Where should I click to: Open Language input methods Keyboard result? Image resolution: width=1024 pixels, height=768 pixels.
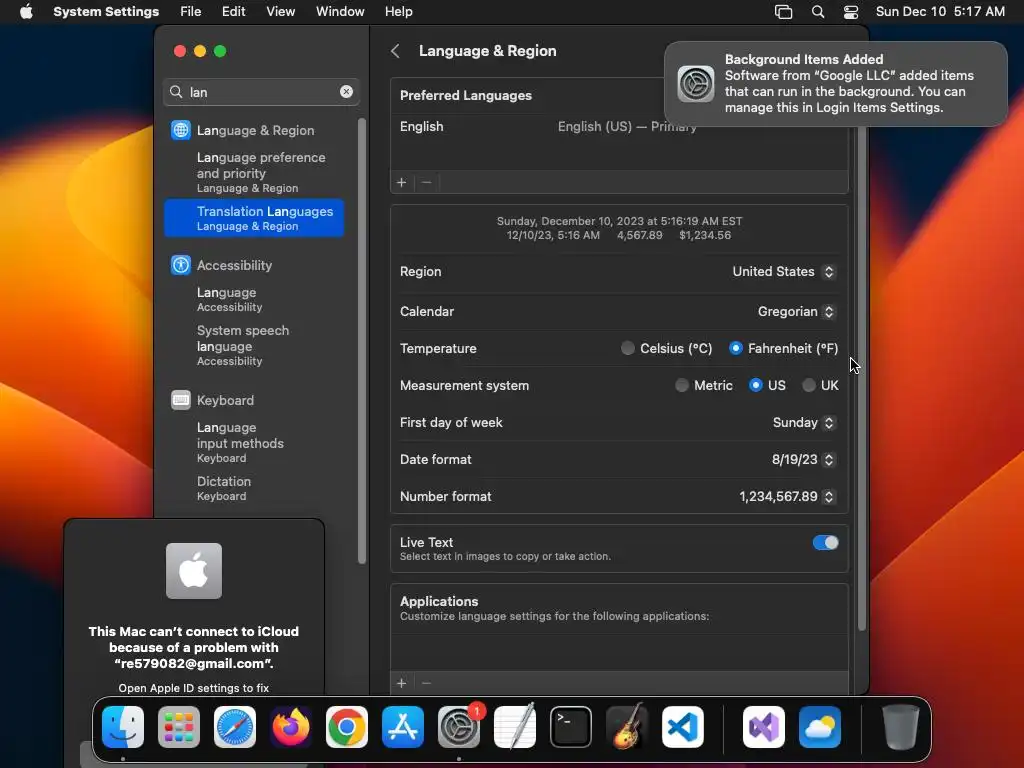pos(254,442)
